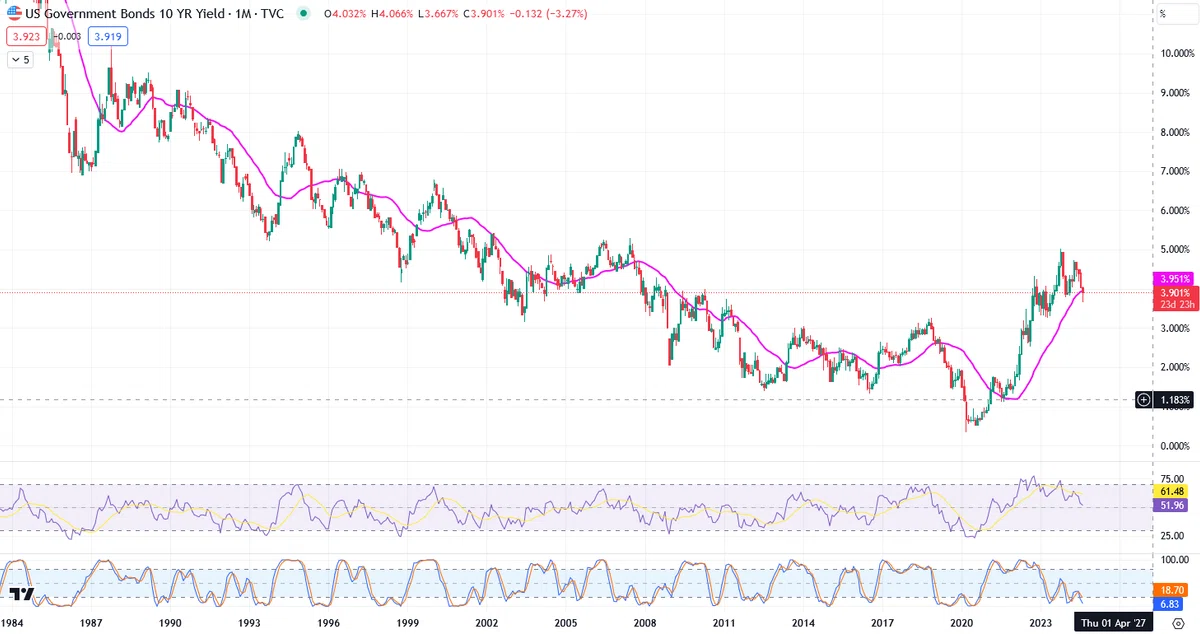Click the 75.00 RSI axis label

pos(1171,479)
